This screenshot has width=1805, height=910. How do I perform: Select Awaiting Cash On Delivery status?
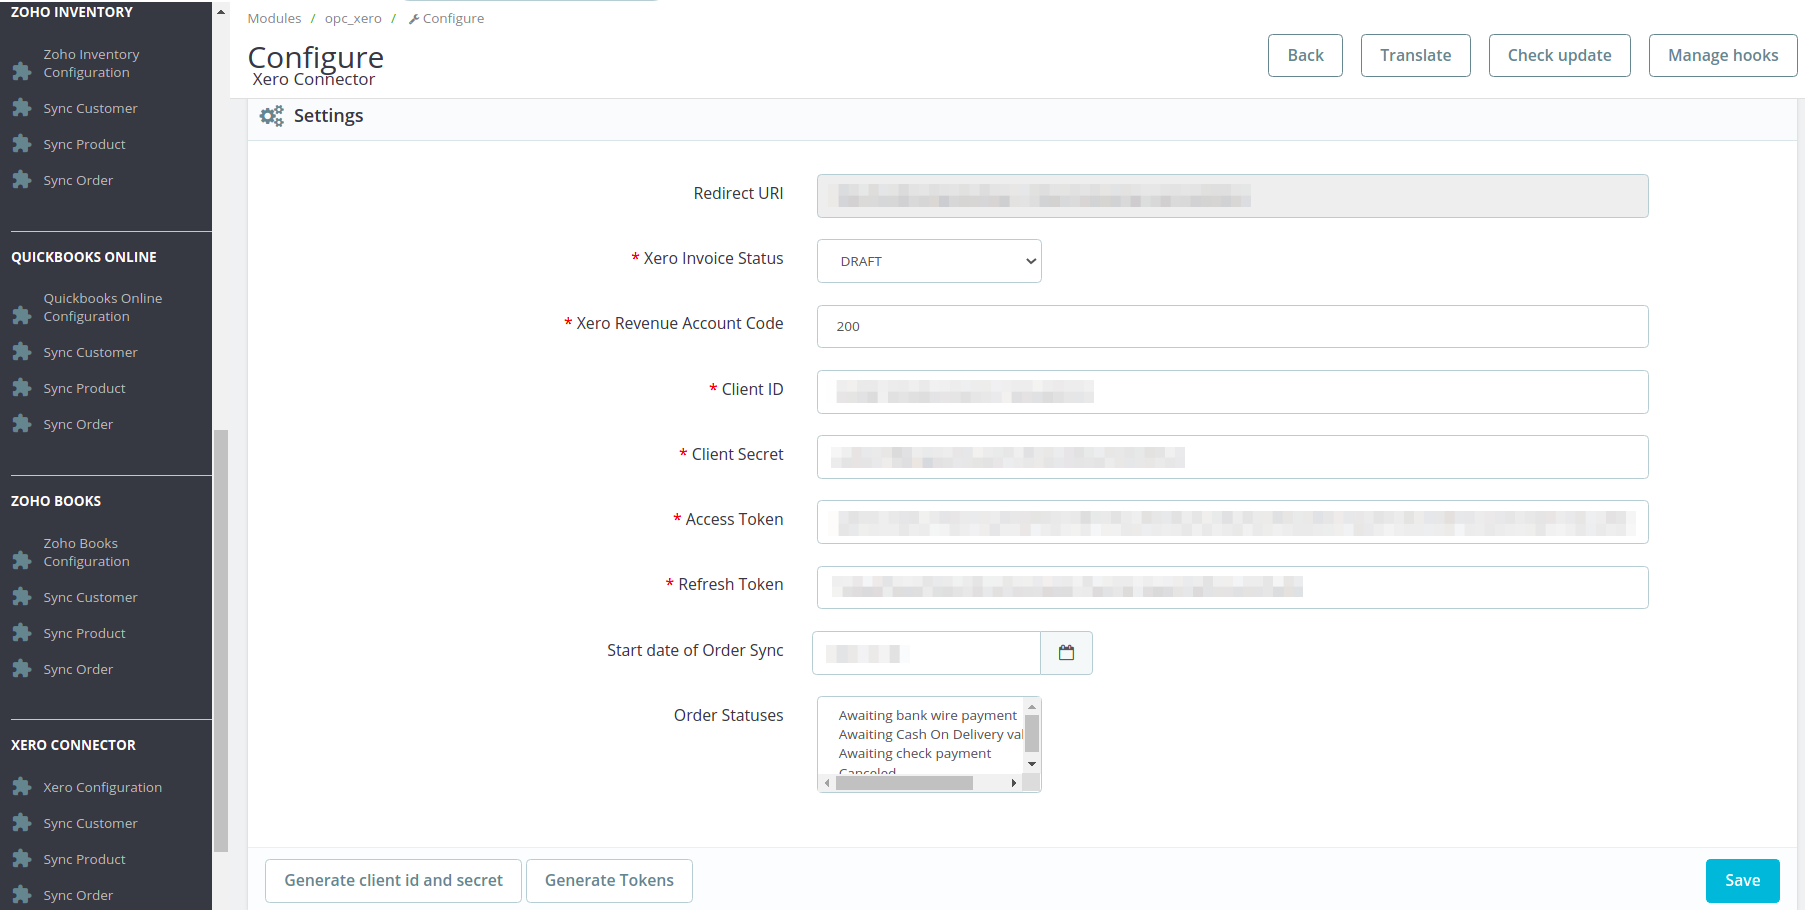pos(930,734)
